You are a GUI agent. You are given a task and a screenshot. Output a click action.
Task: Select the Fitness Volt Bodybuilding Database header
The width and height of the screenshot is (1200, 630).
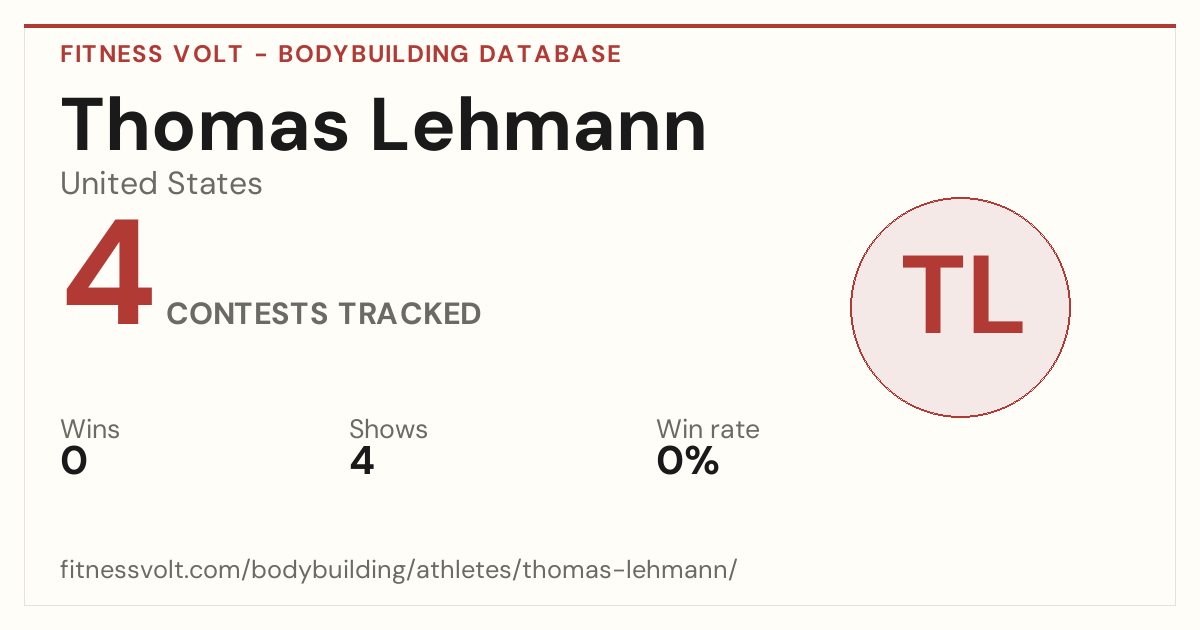[x=341, y=54]
